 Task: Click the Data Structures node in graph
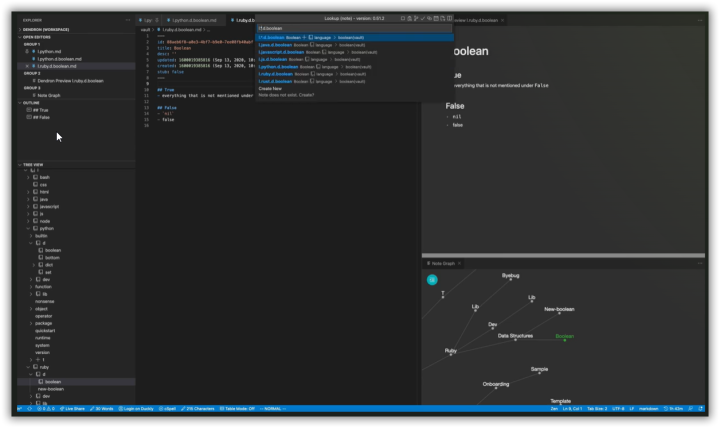click(x=515, y=337)
